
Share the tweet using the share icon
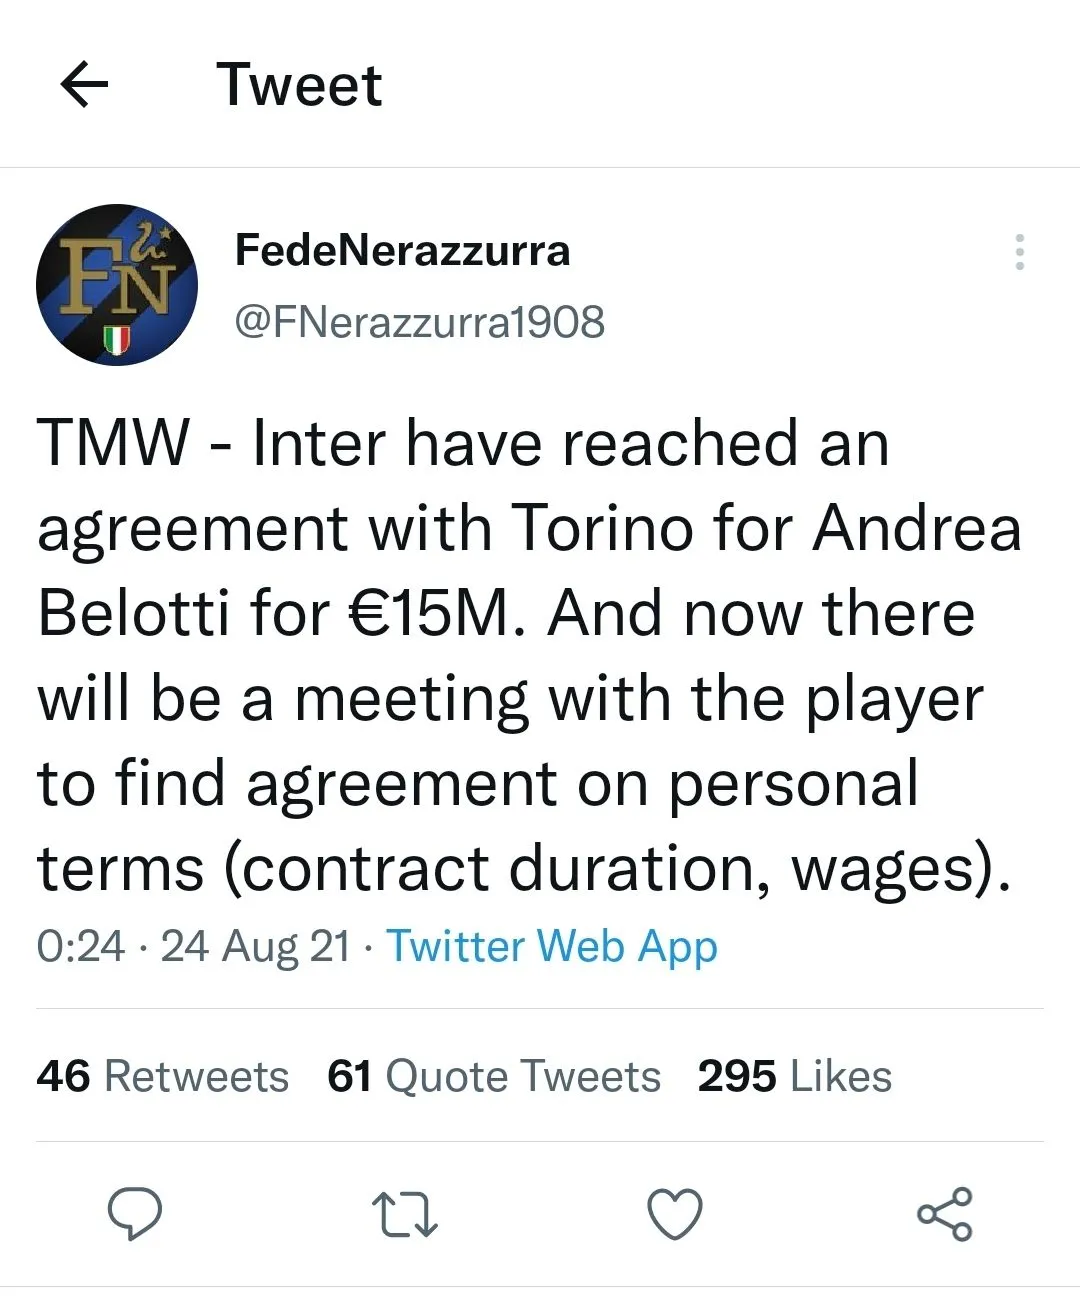point(944,1214)
